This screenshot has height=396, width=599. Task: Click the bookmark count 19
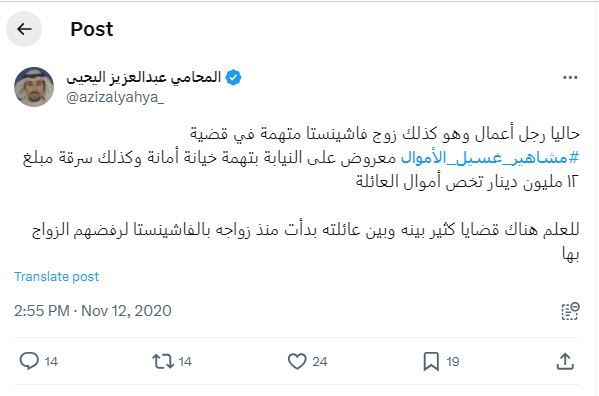coord(453,361)
